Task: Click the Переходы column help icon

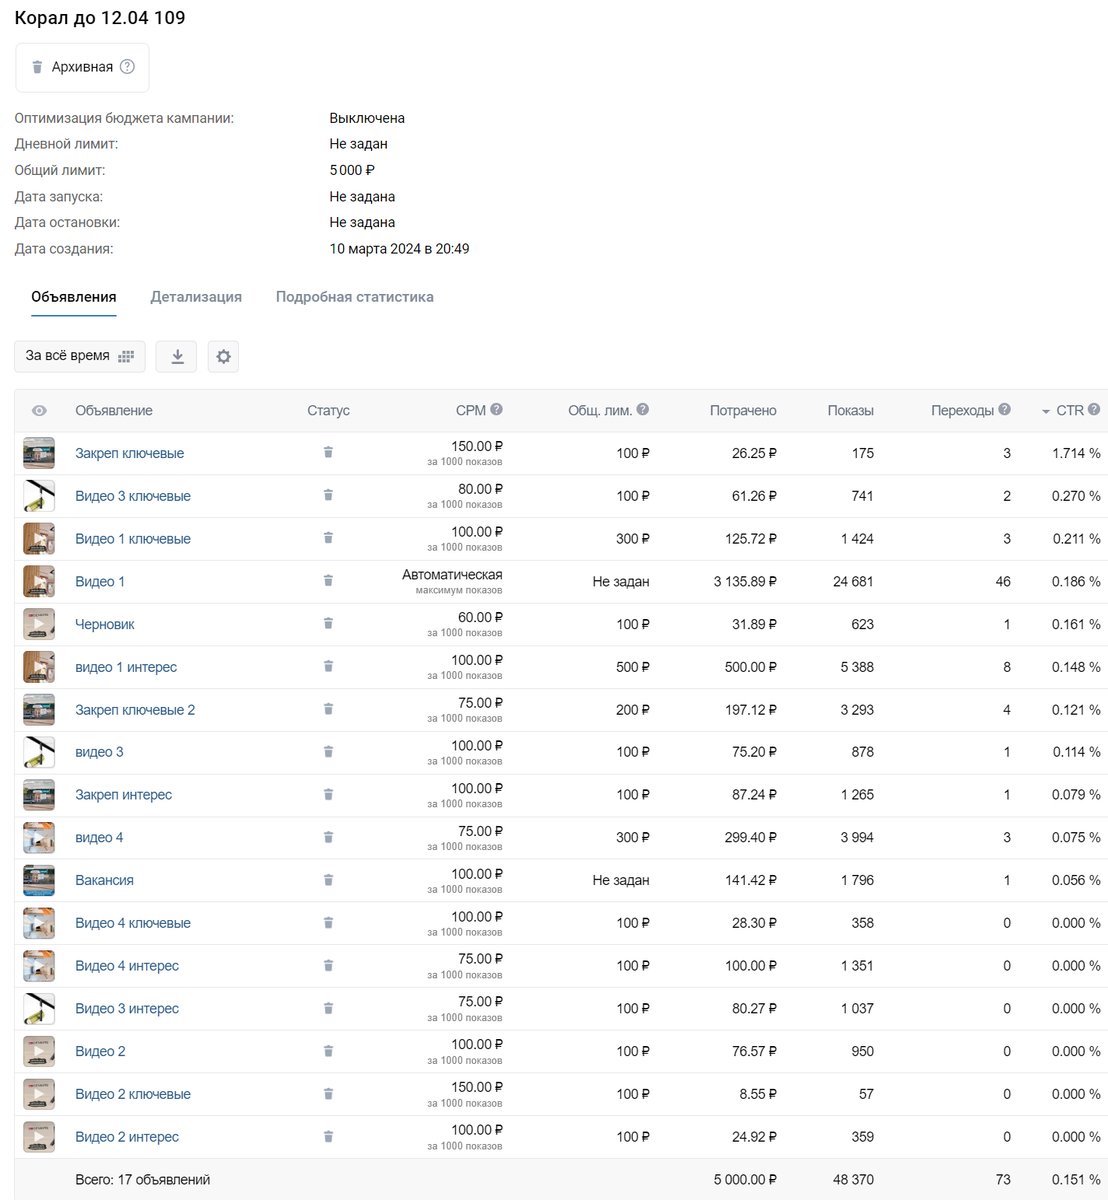Action: point(1005,410)
